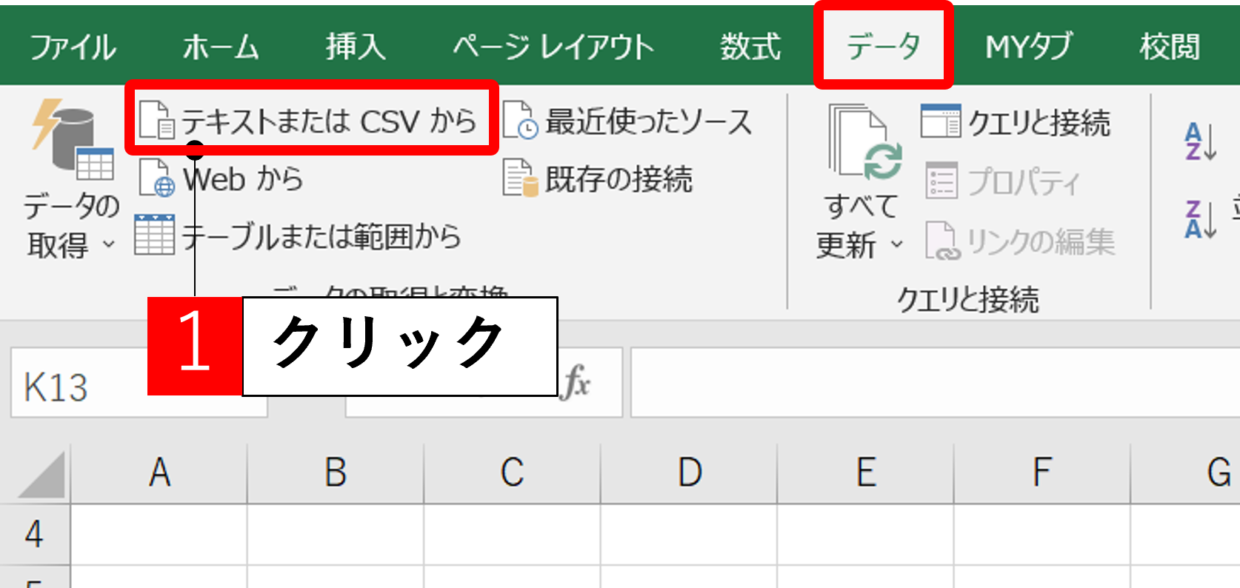Select the データ ribbon tab
1240x588 pixels.
(883, 47)
